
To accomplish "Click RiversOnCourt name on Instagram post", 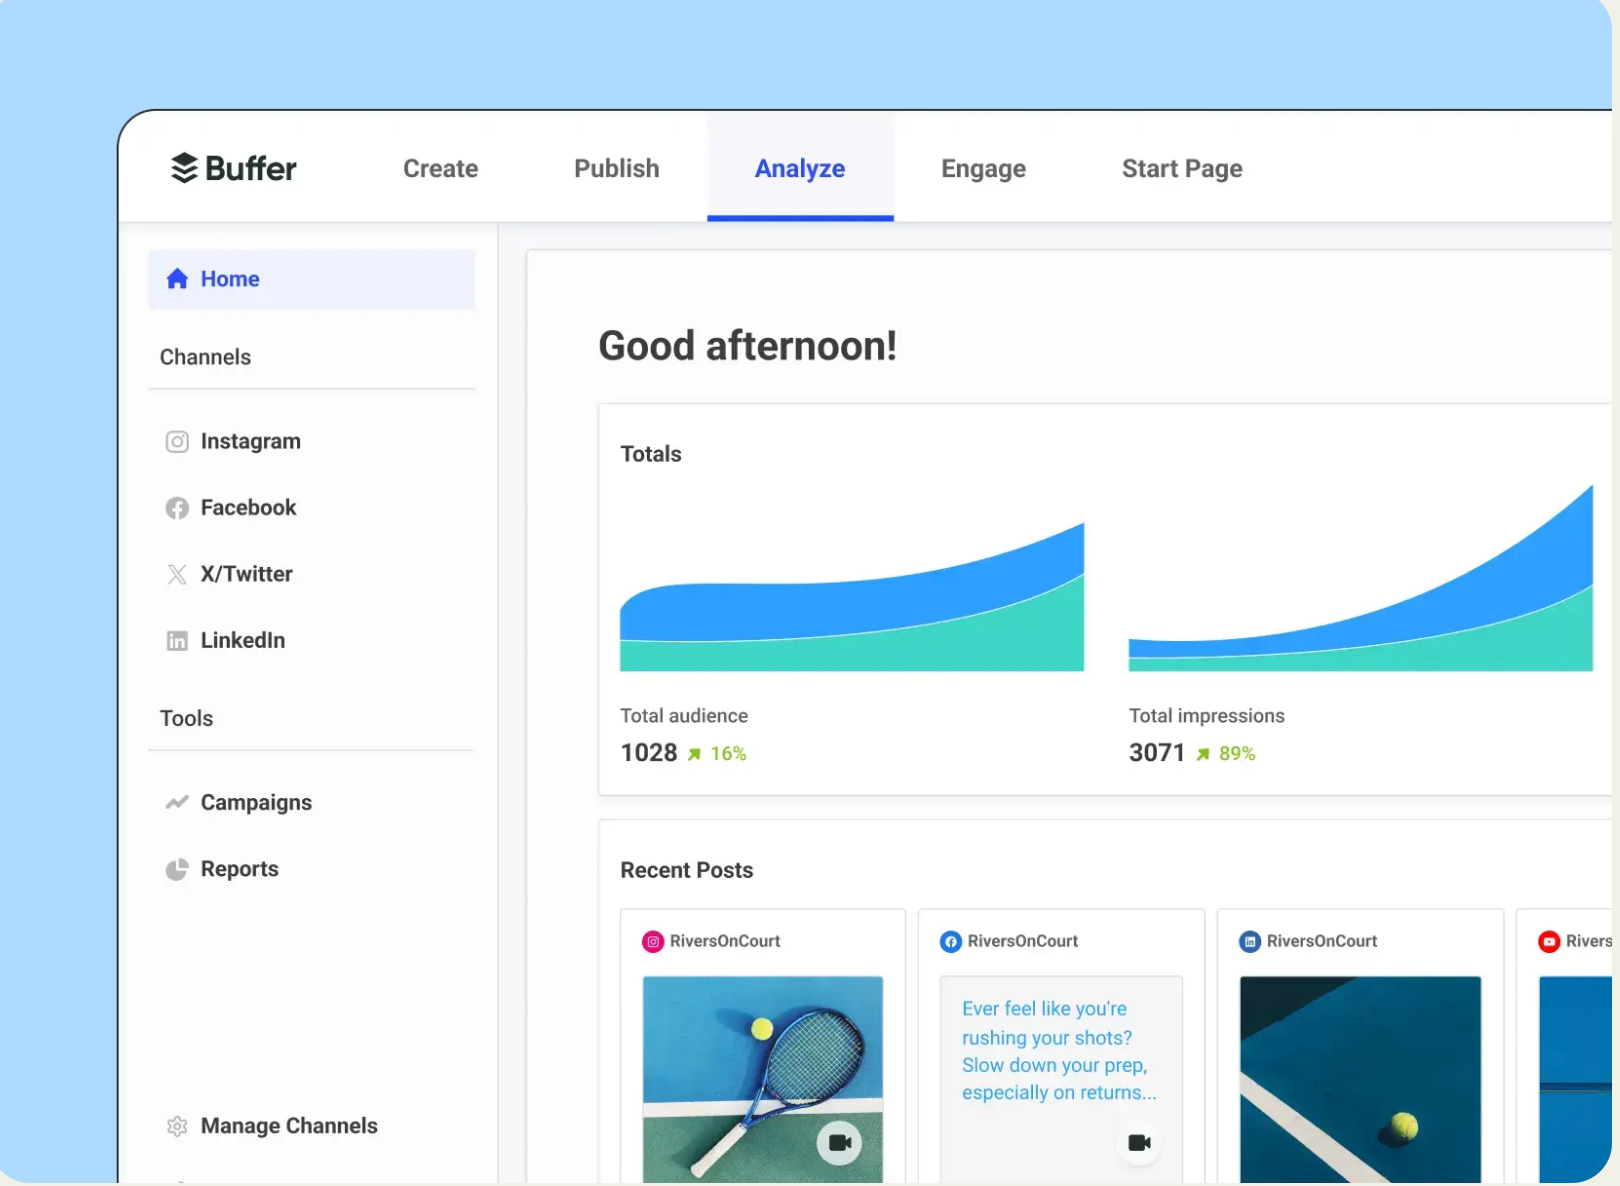I will click(725, 941).
